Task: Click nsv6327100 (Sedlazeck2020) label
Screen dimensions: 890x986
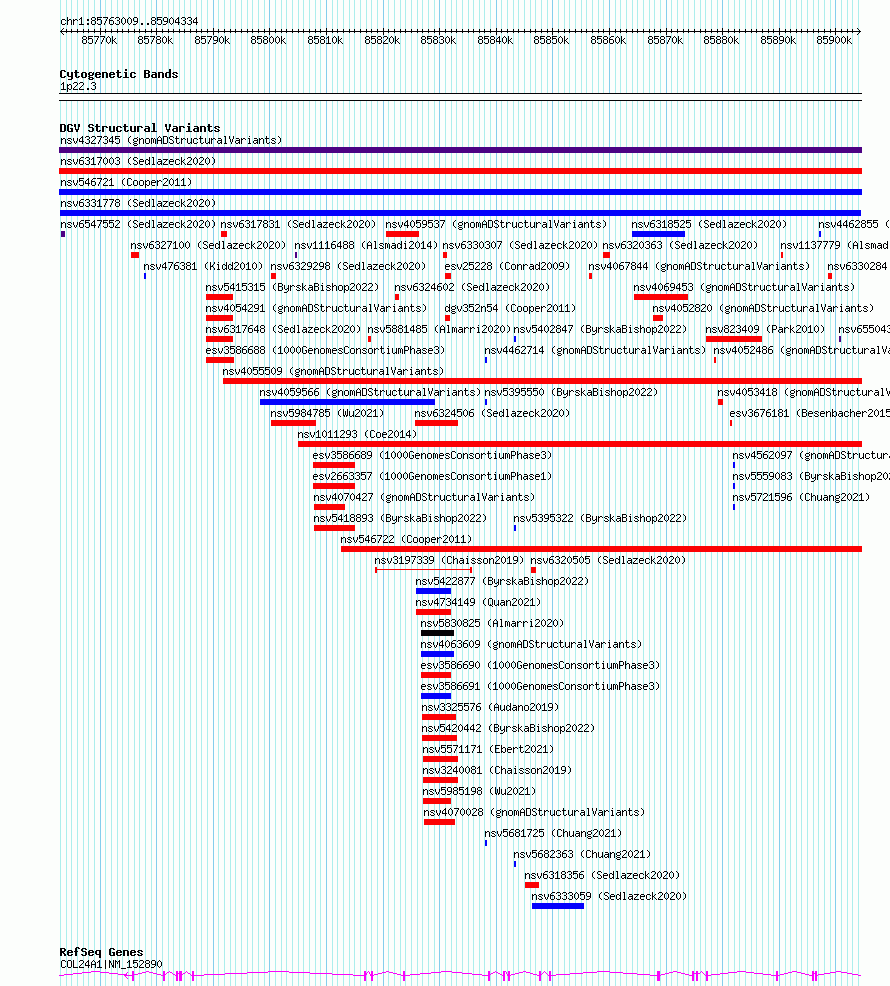Action: (x=208, y=245)
